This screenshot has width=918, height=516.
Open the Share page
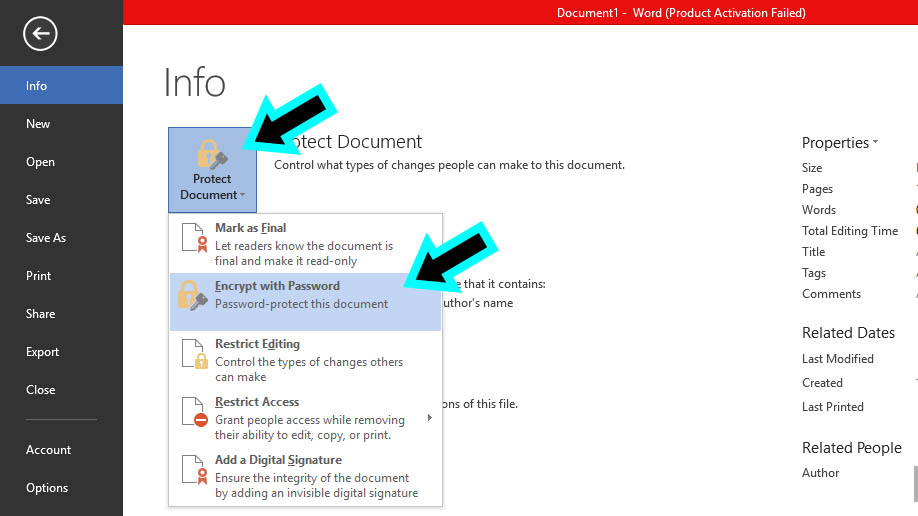pyautogui.click(x=40, y=314)
